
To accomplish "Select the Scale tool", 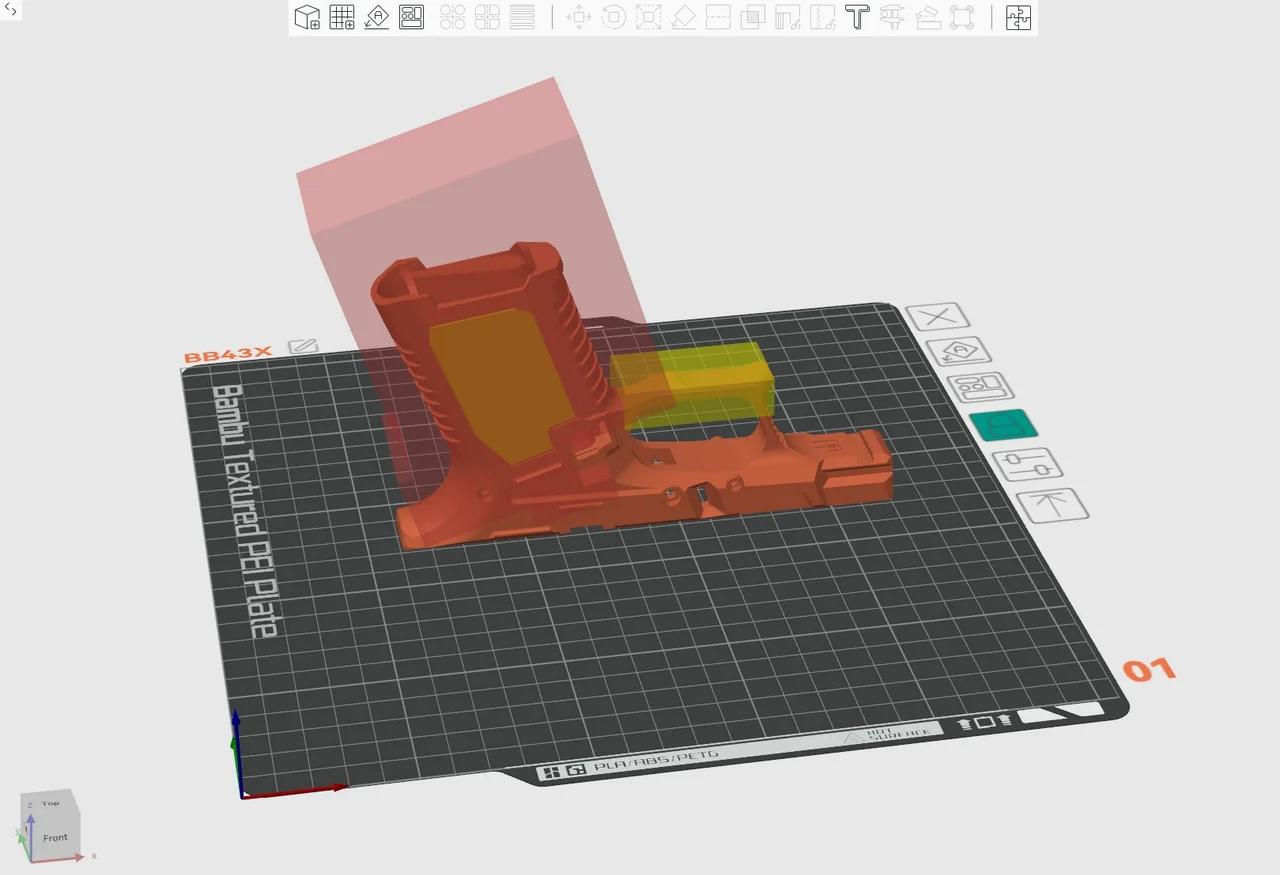I will click(x=649, y=17).
